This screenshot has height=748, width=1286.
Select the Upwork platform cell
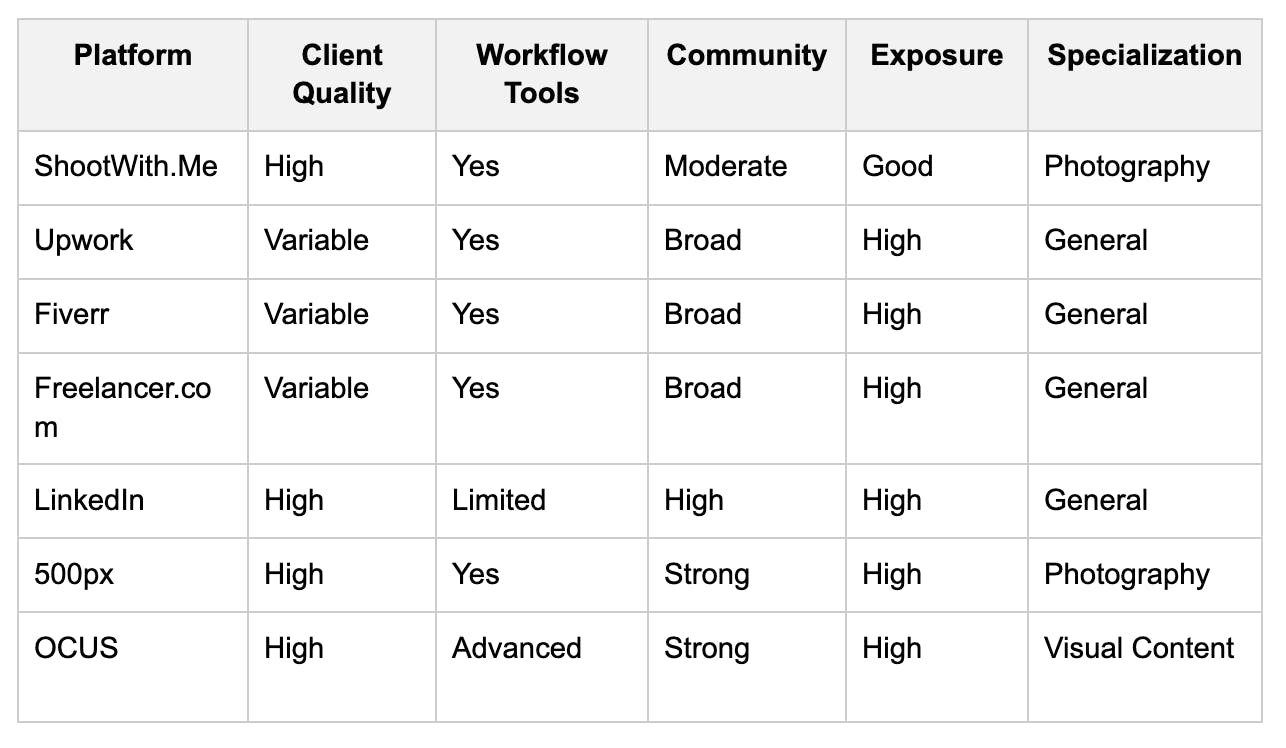coord(84,240)
